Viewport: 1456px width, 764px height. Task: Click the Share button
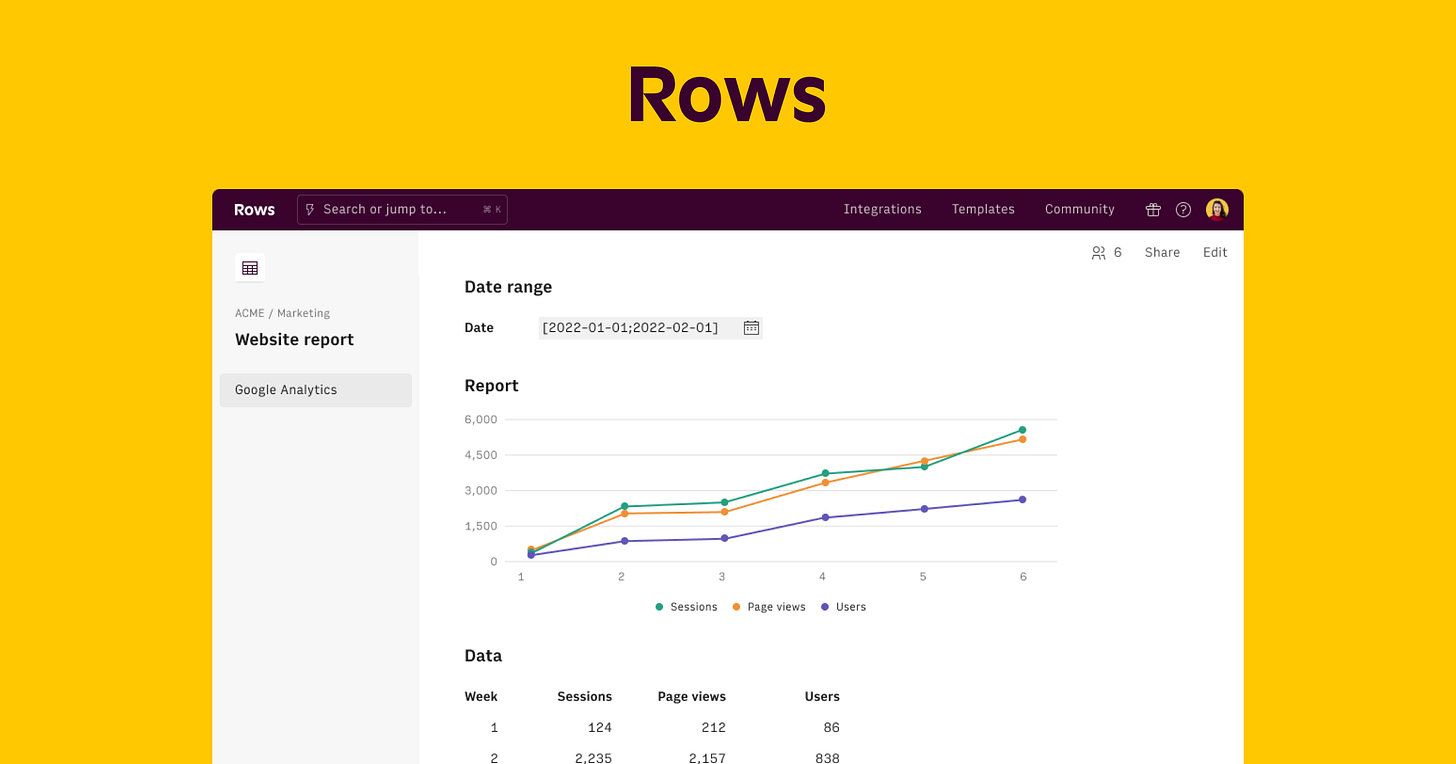coord(1162,252)
